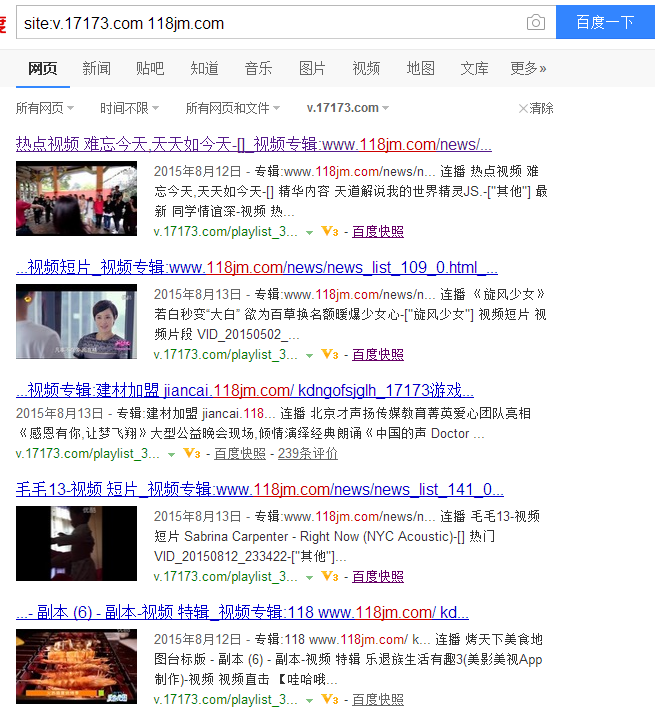Viewport: 655px width, 713px height.
Task: Select the 网页 tab
Action: [x=43, y=69]
